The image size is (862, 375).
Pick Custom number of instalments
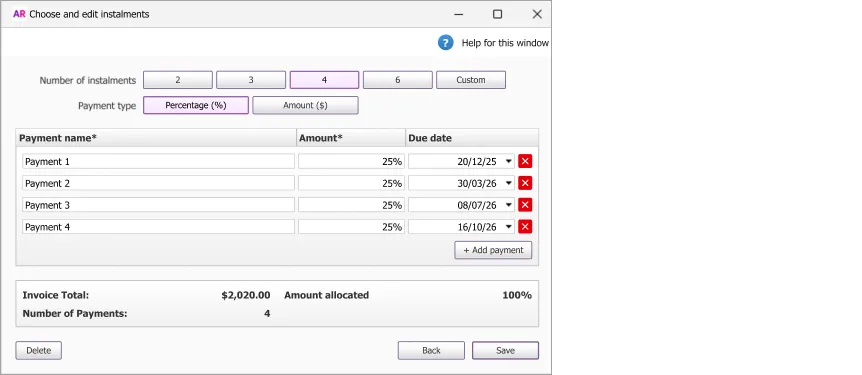click(x=471, y=80)
